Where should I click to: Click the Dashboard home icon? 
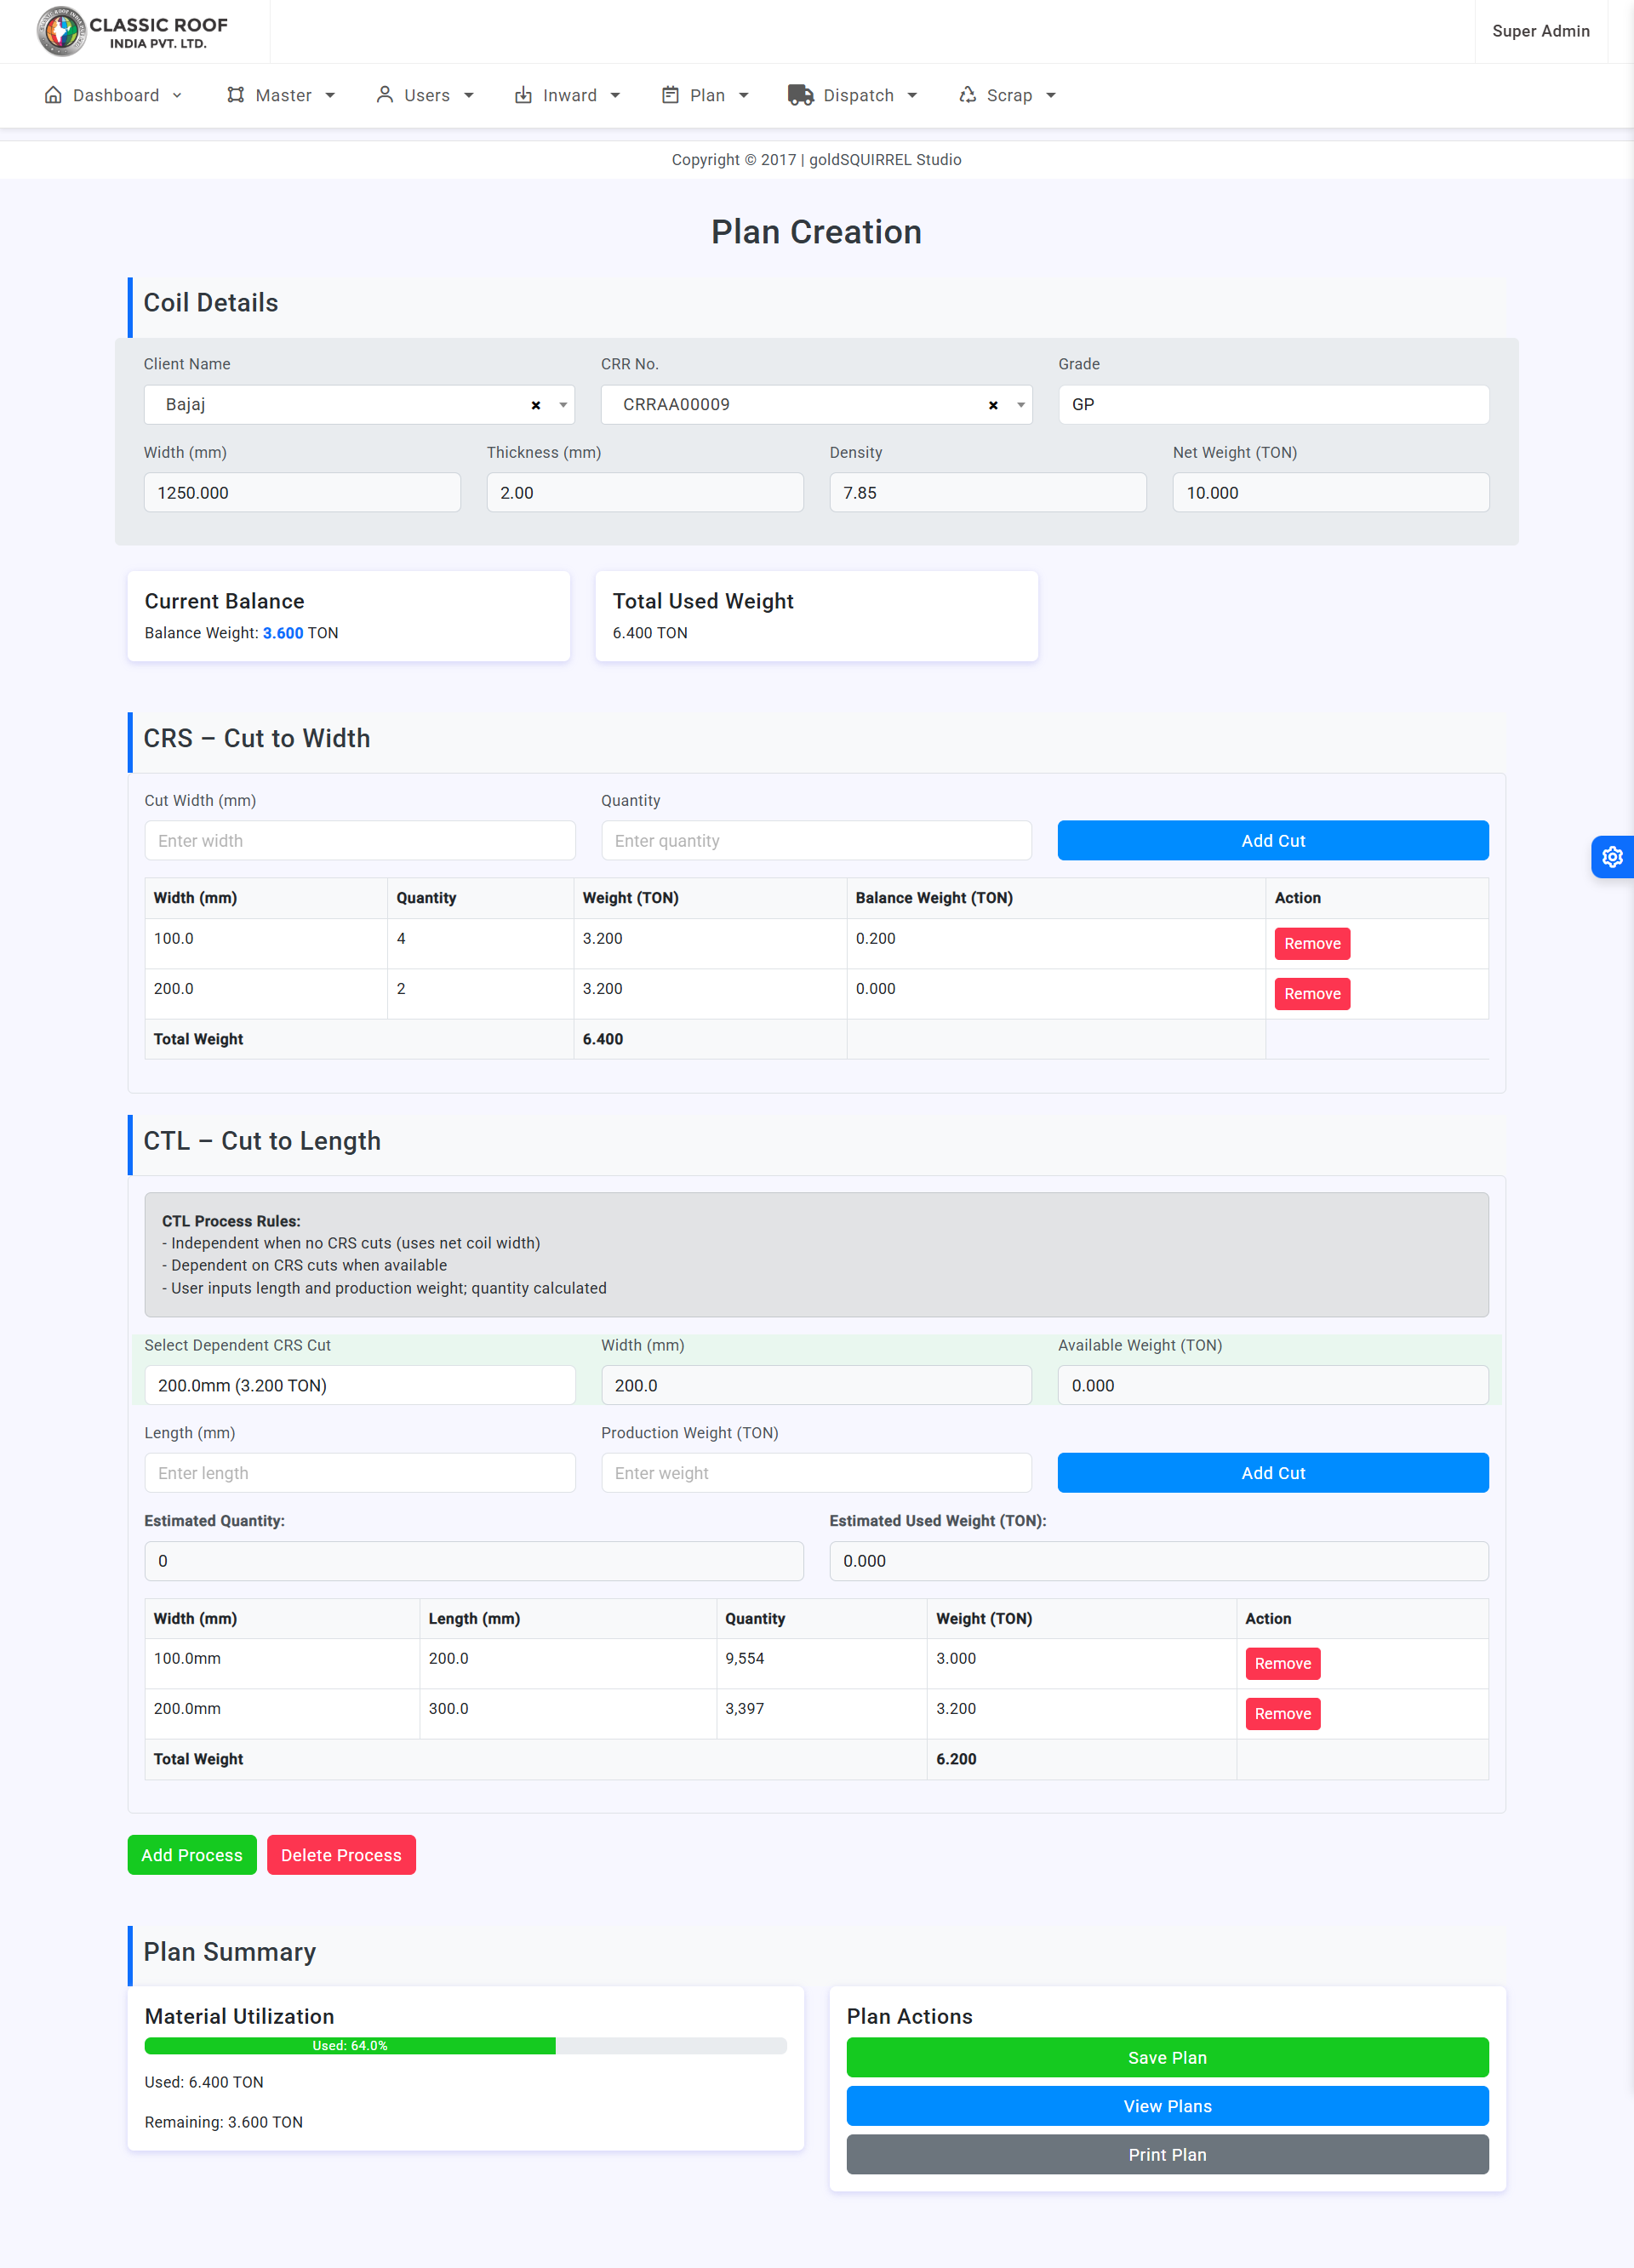[53, 95]
